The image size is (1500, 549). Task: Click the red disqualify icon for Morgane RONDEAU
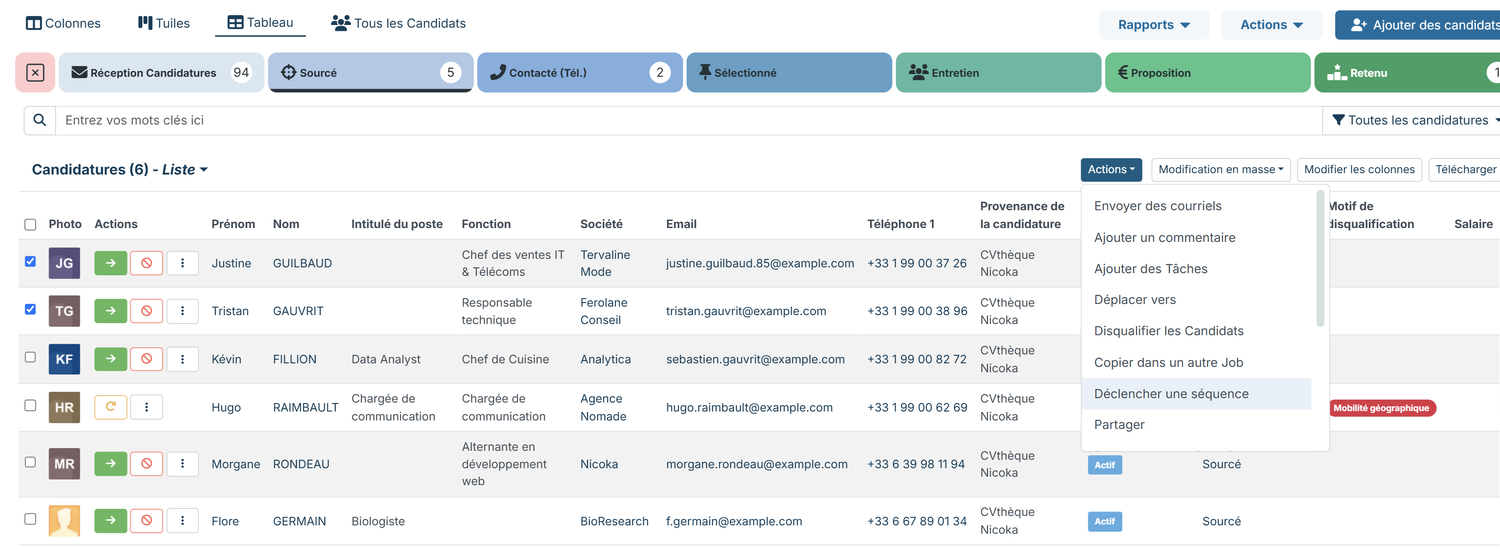point(146,464)
